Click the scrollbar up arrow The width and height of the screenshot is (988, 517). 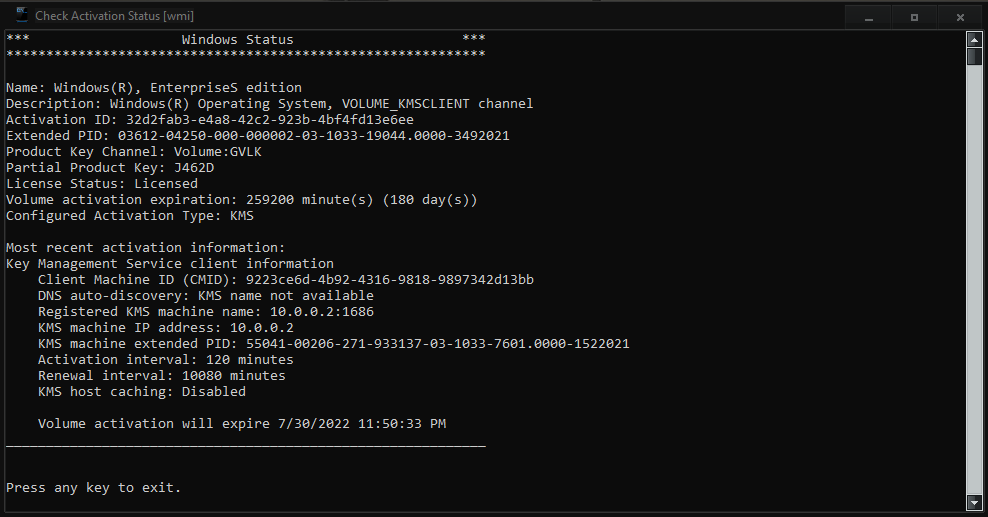click(974, 40)
